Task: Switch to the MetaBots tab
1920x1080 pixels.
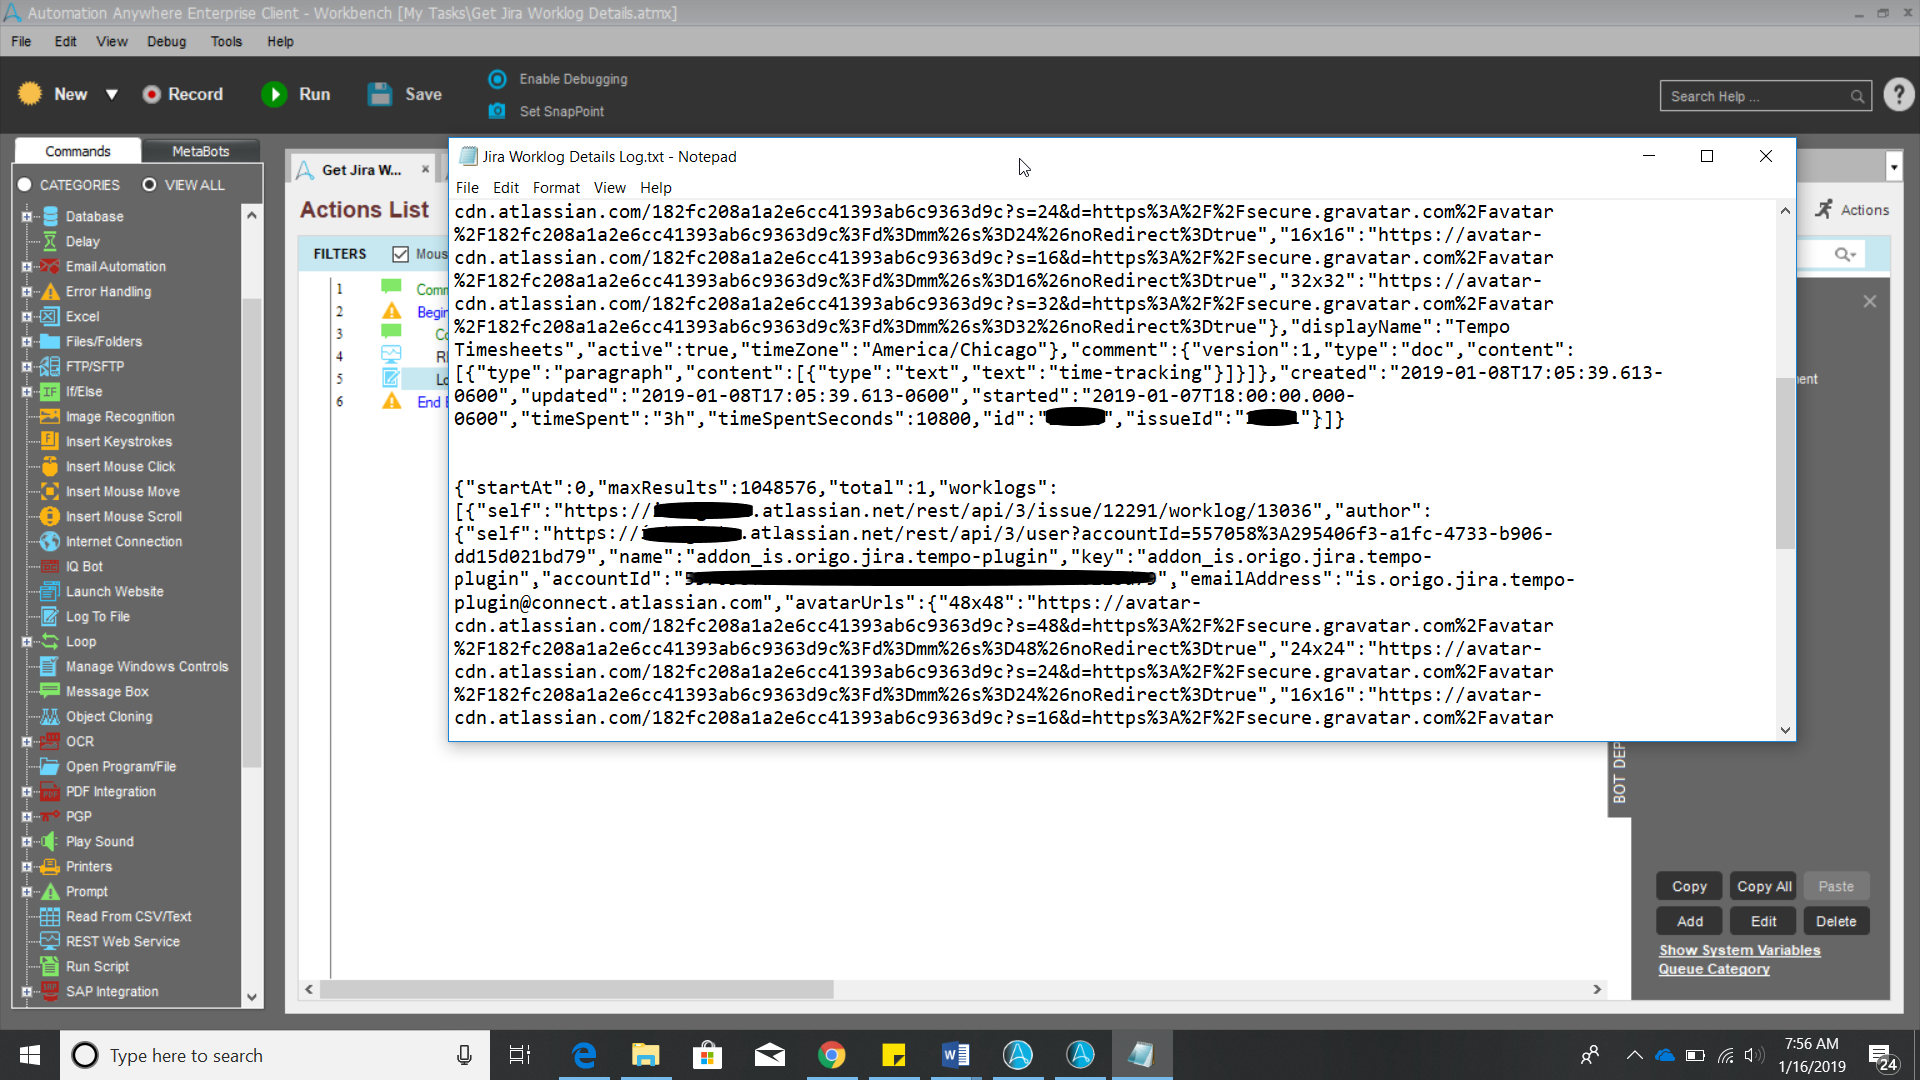Action: point(200,151)
